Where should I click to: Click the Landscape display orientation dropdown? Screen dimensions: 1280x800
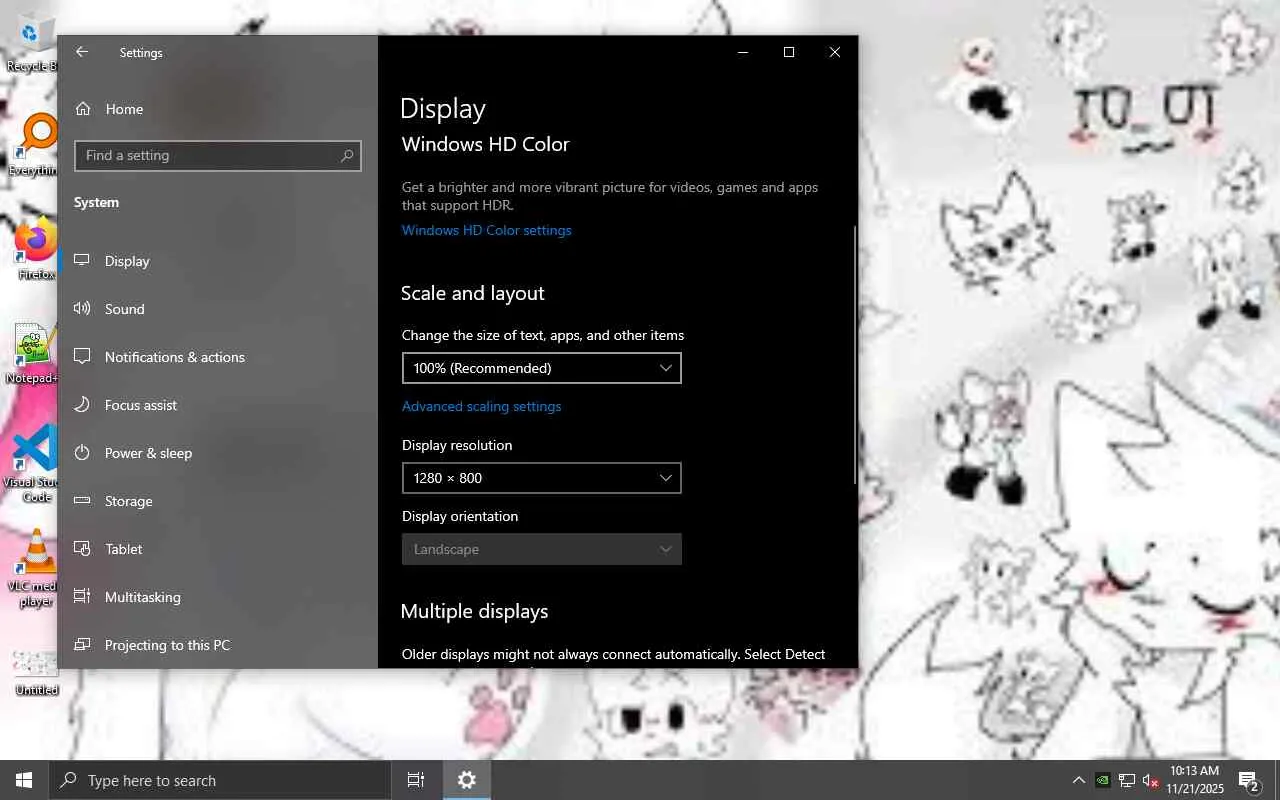click(x=541, y=549)
